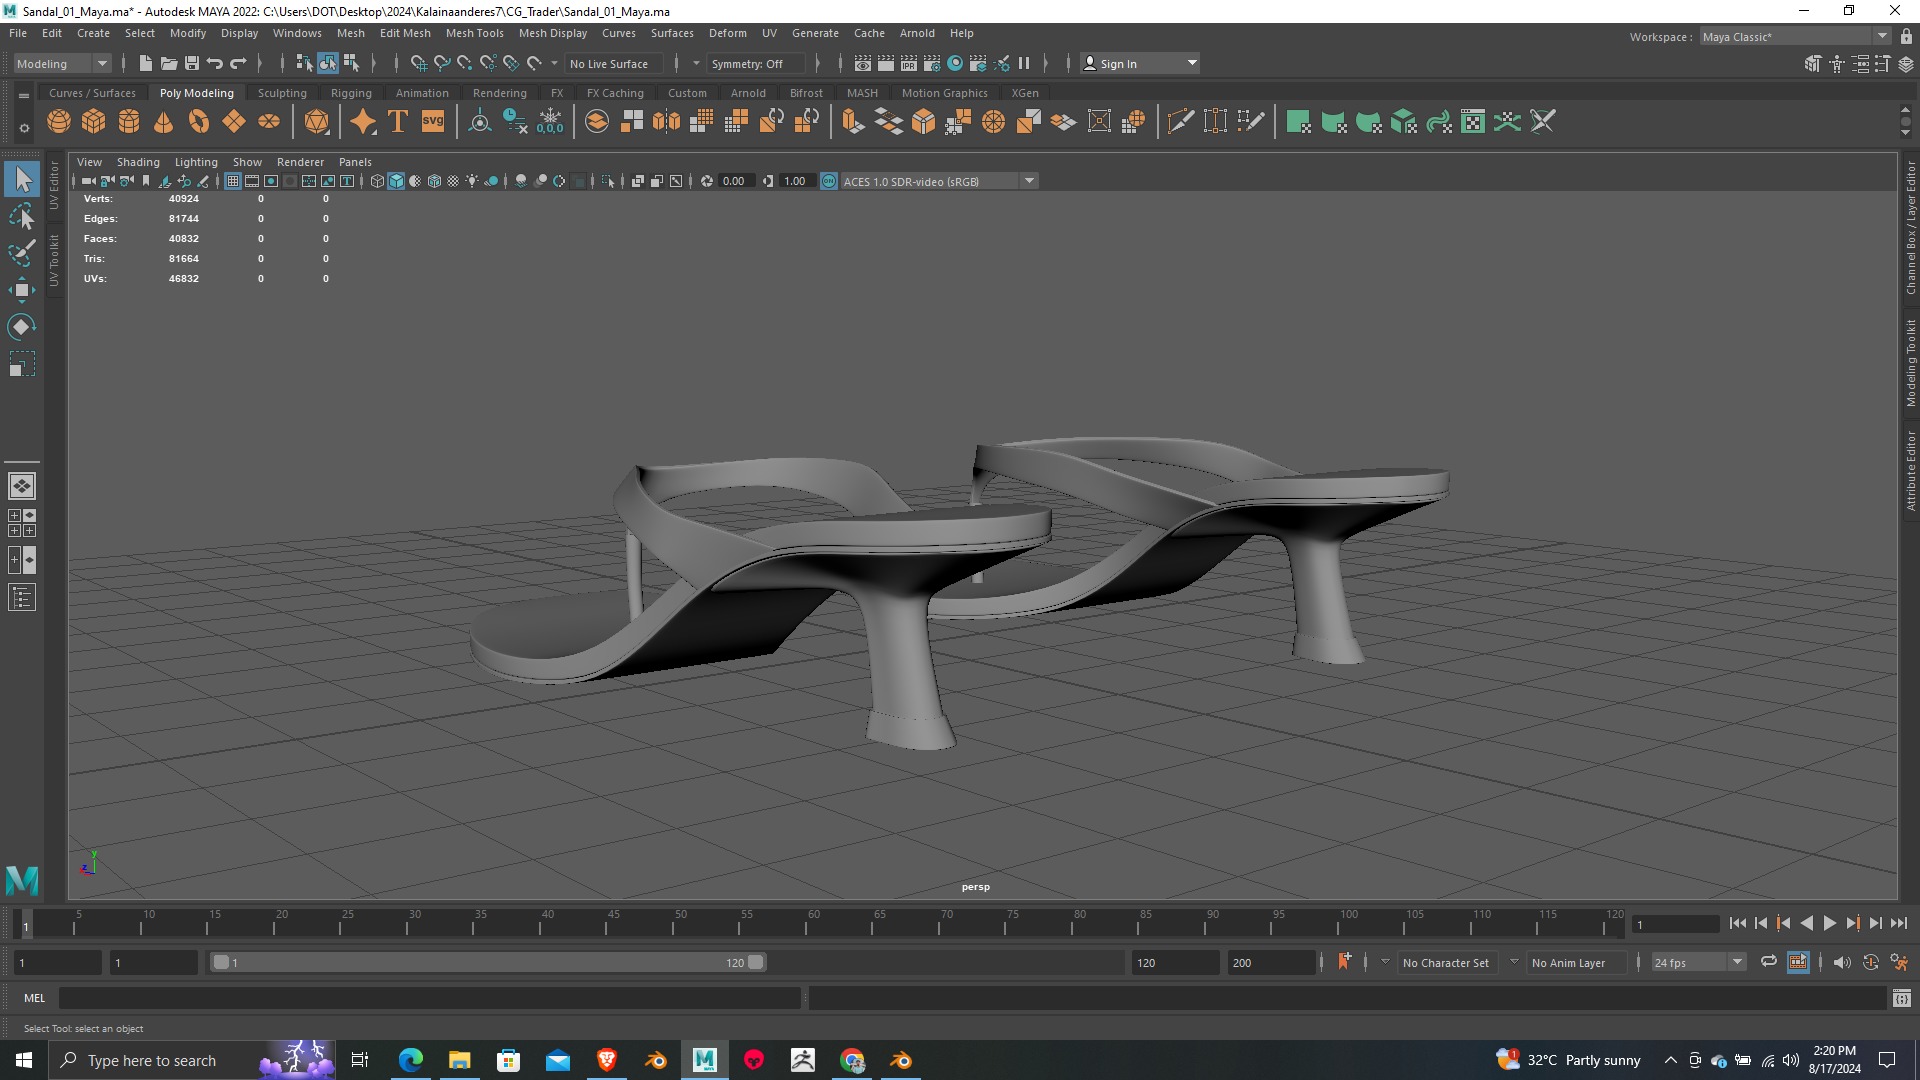Toggle the viewport grid display
The image size is (1920, 1080).
233,181
